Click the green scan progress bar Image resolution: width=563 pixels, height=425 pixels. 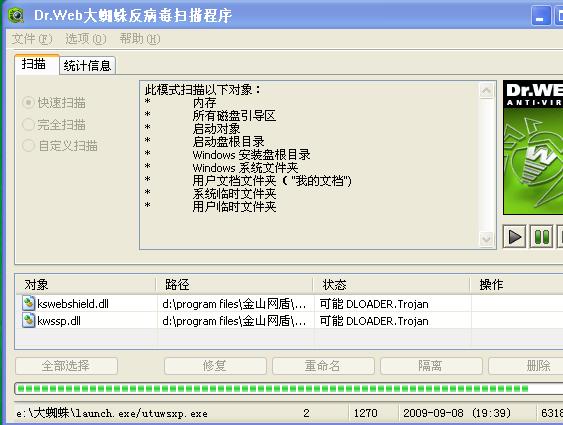[289, 388]
